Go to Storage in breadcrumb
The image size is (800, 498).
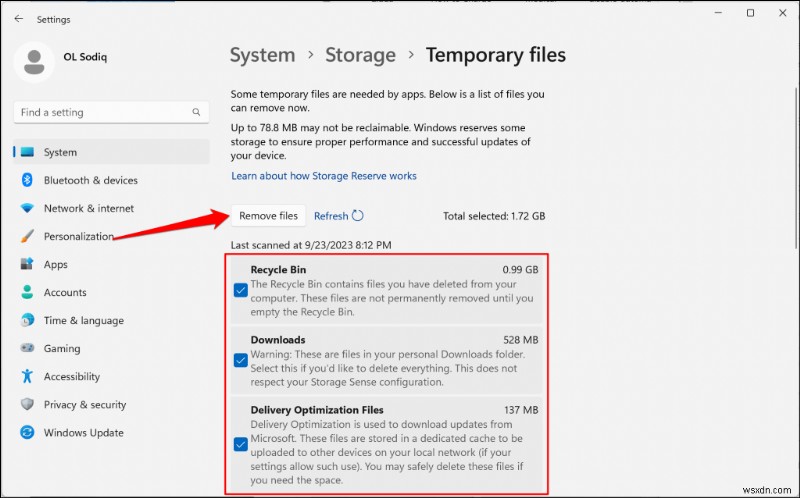pyautogui.click(x=360, y=55)
